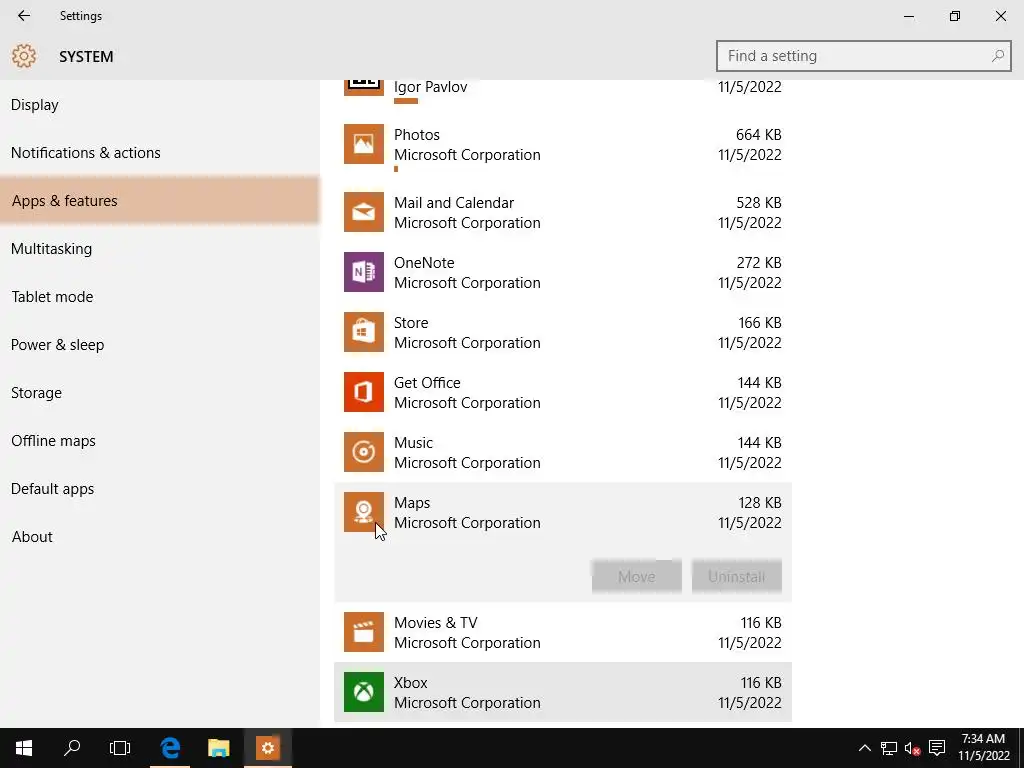Click the muted volume tray icon
This screenshot has height=768, width=1024.
point(912,748)
